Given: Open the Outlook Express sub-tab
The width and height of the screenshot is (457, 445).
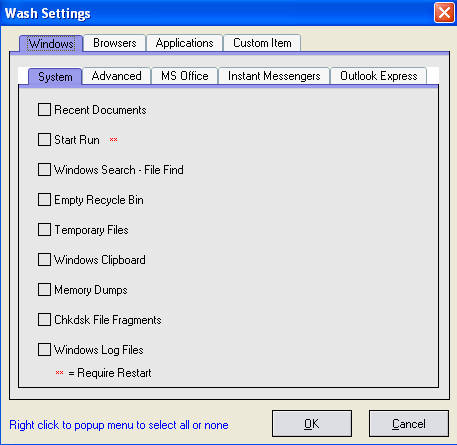Looking at the screenshot, I should (x=378, y=76).
